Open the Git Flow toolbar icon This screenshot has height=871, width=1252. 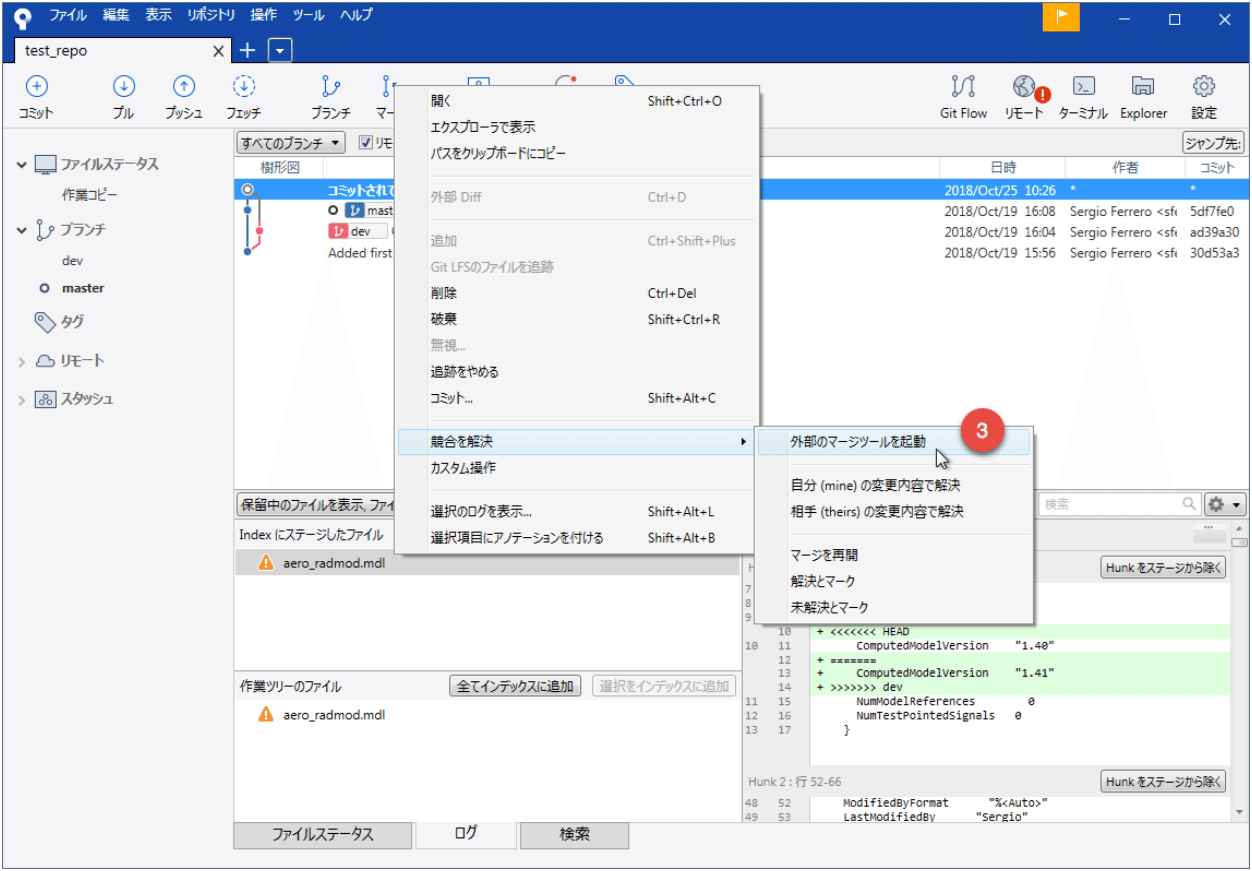(x=963, y=87)
